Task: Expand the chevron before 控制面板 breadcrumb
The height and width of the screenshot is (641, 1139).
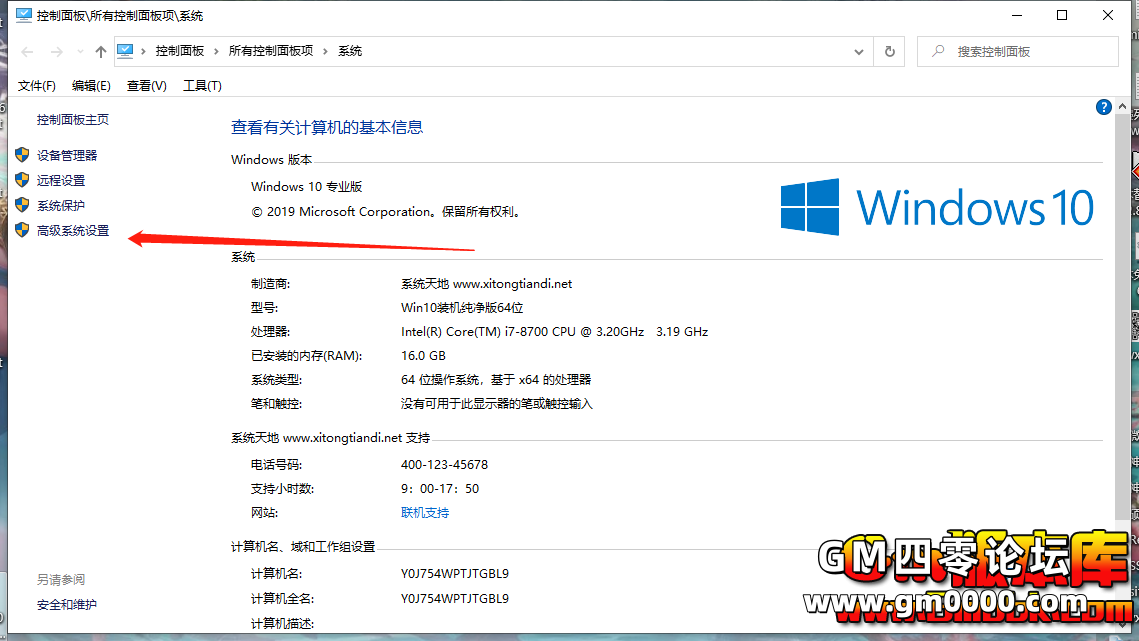Action: [143, 51]
